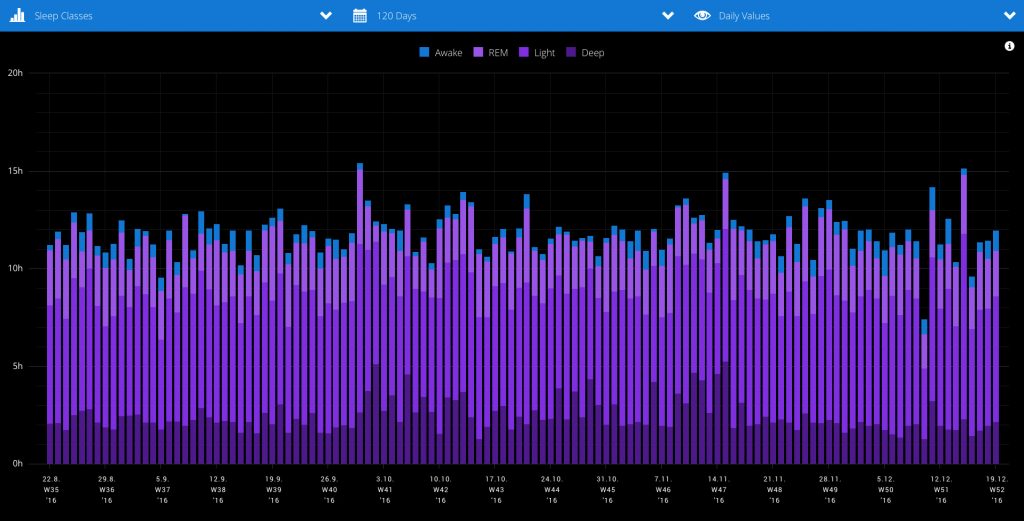Click the 28.11. W49 date label

coord(829,490)
